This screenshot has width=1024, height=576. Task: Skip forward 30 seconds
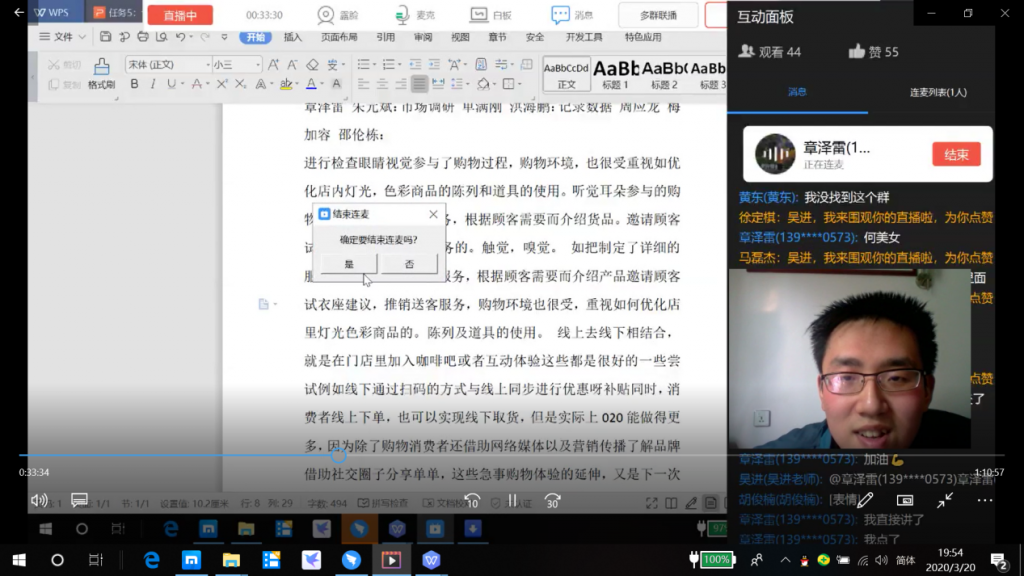click(552, 501)
